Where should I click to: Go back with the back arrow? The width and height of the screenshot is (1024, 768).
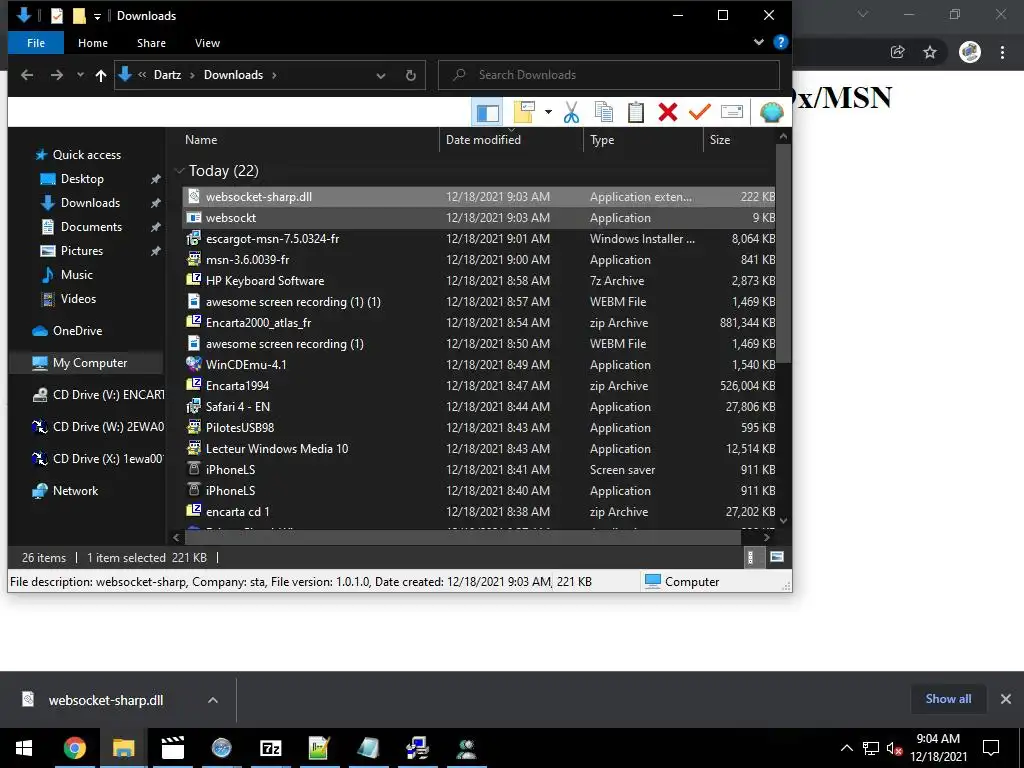(27, 75)
